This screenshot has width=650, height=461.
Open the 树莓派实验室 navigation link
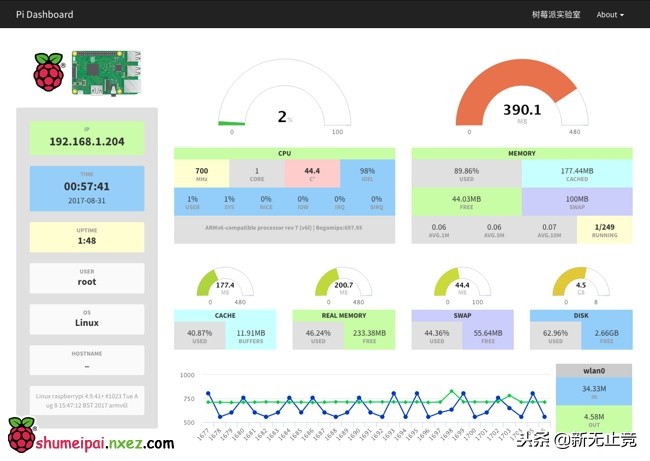pos(556,15)
